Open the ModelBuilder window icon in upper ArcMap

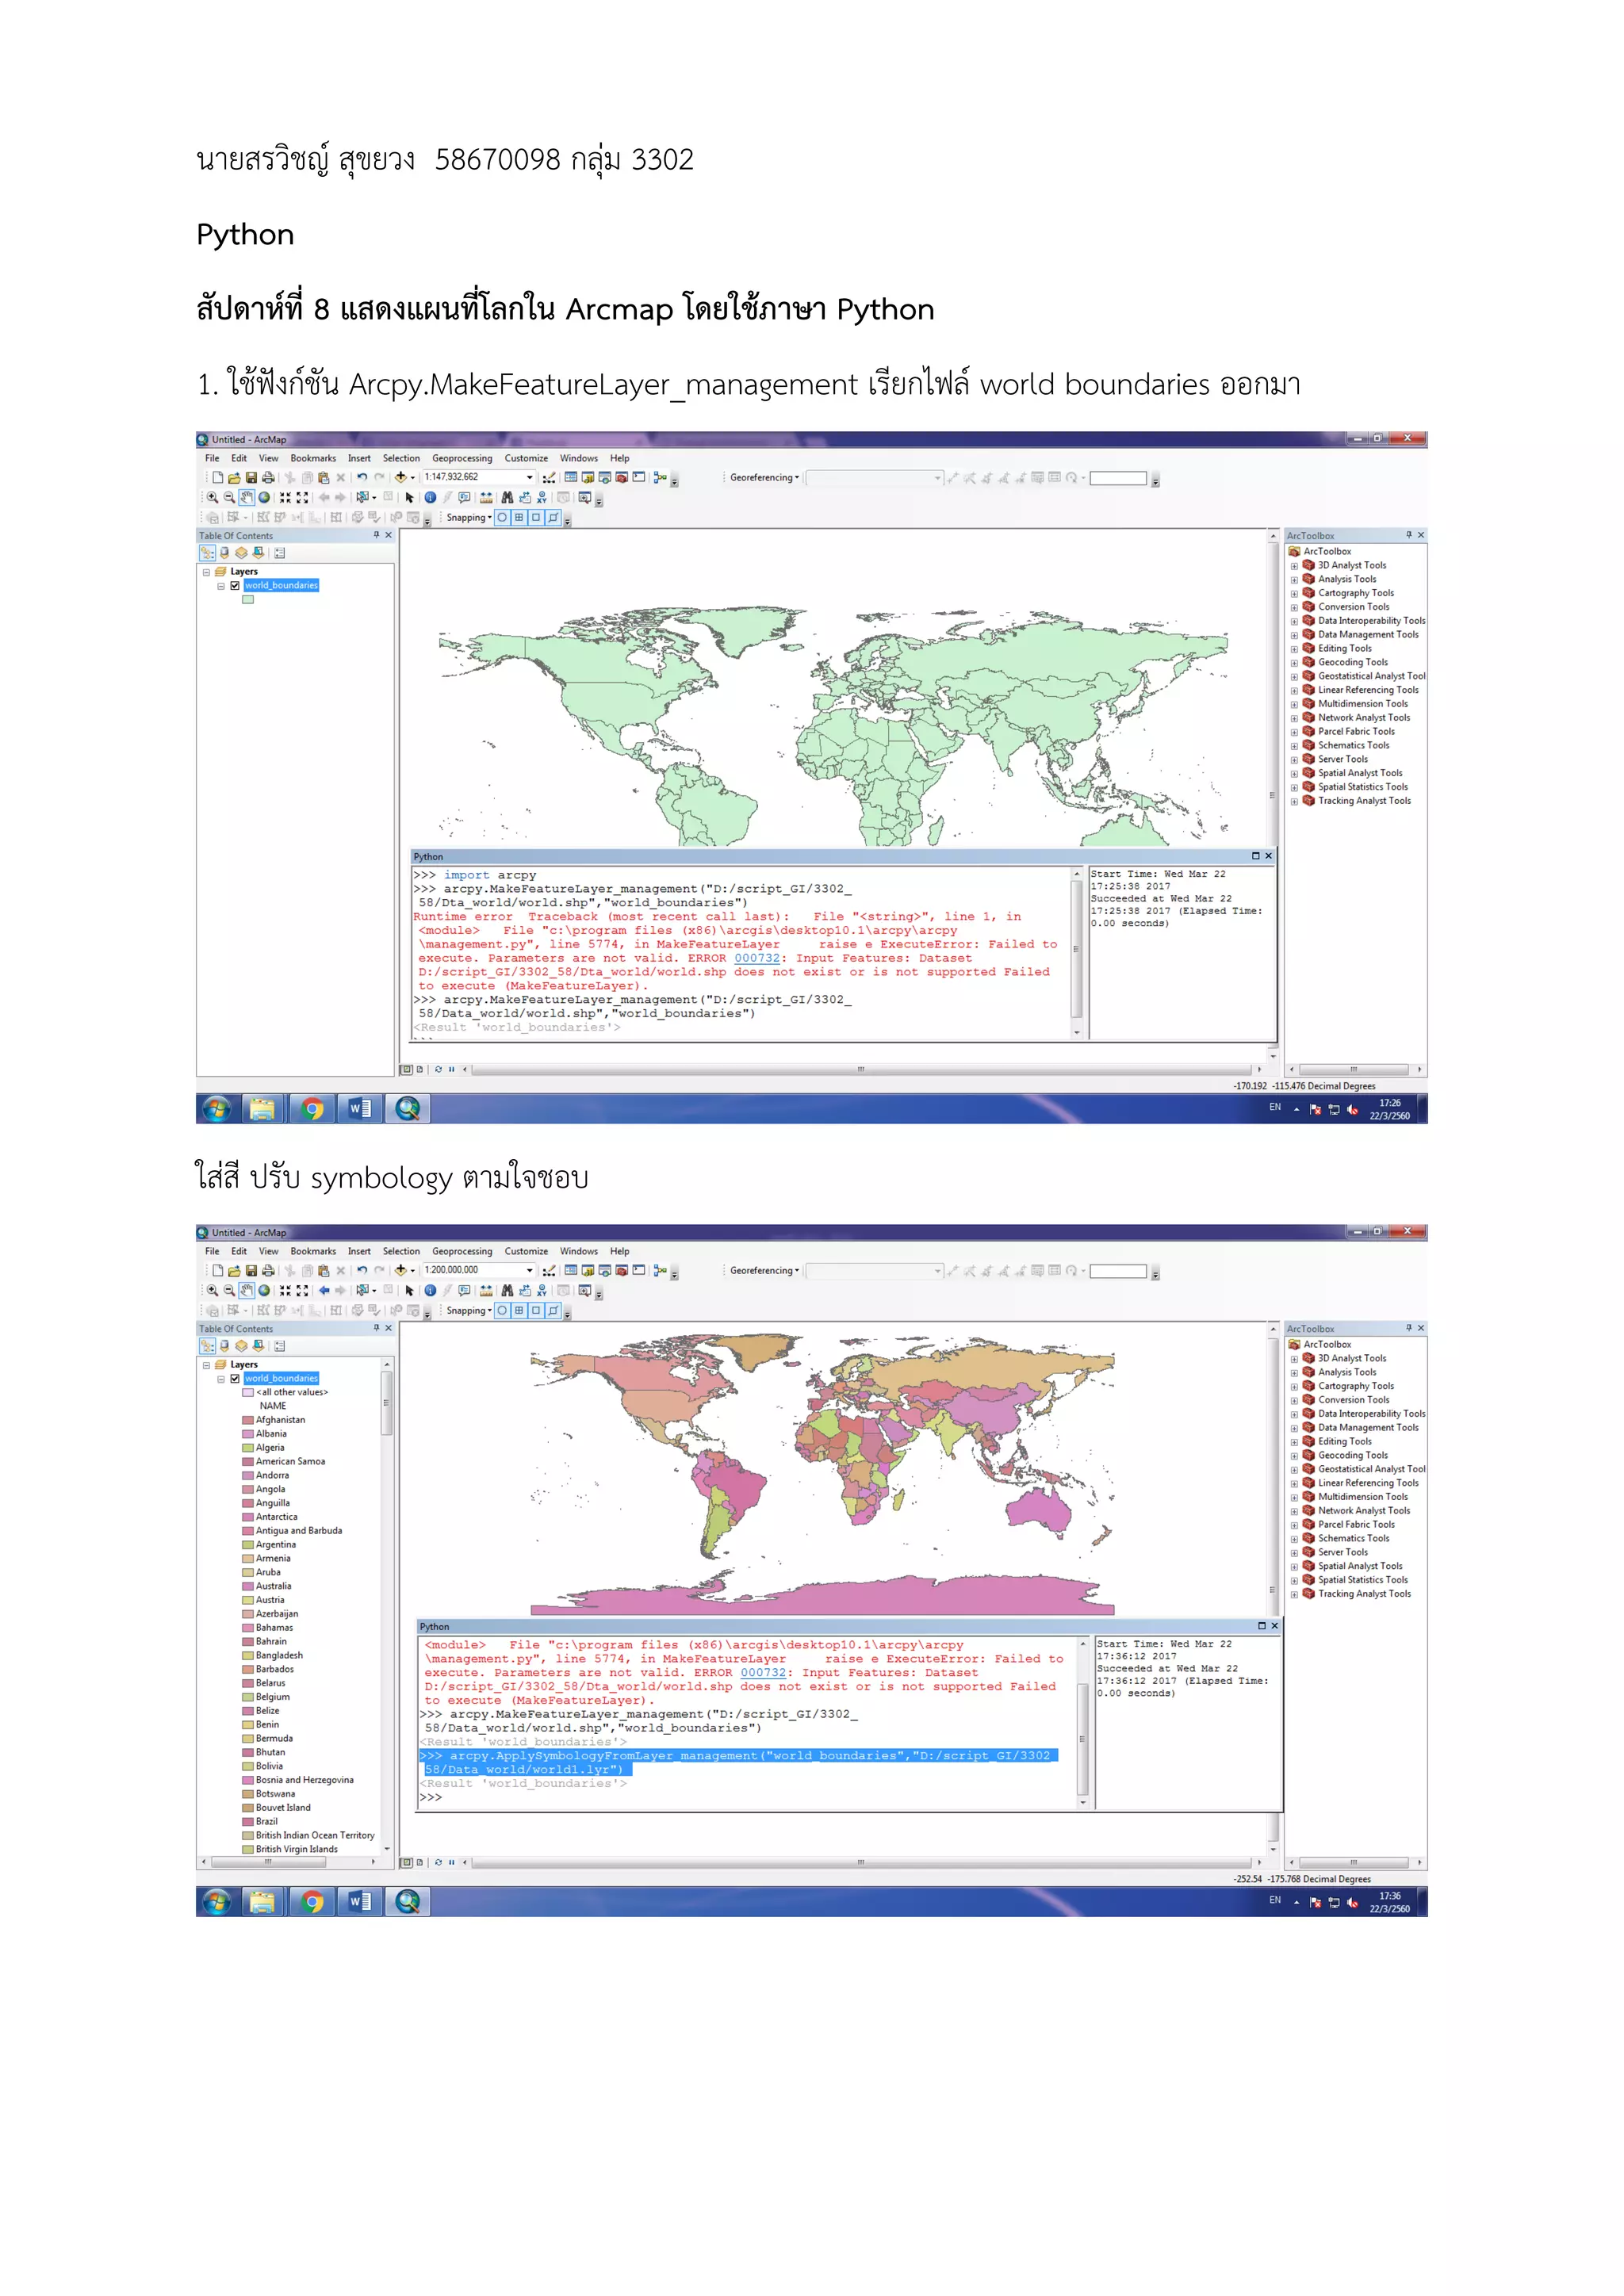coord(661,477)
